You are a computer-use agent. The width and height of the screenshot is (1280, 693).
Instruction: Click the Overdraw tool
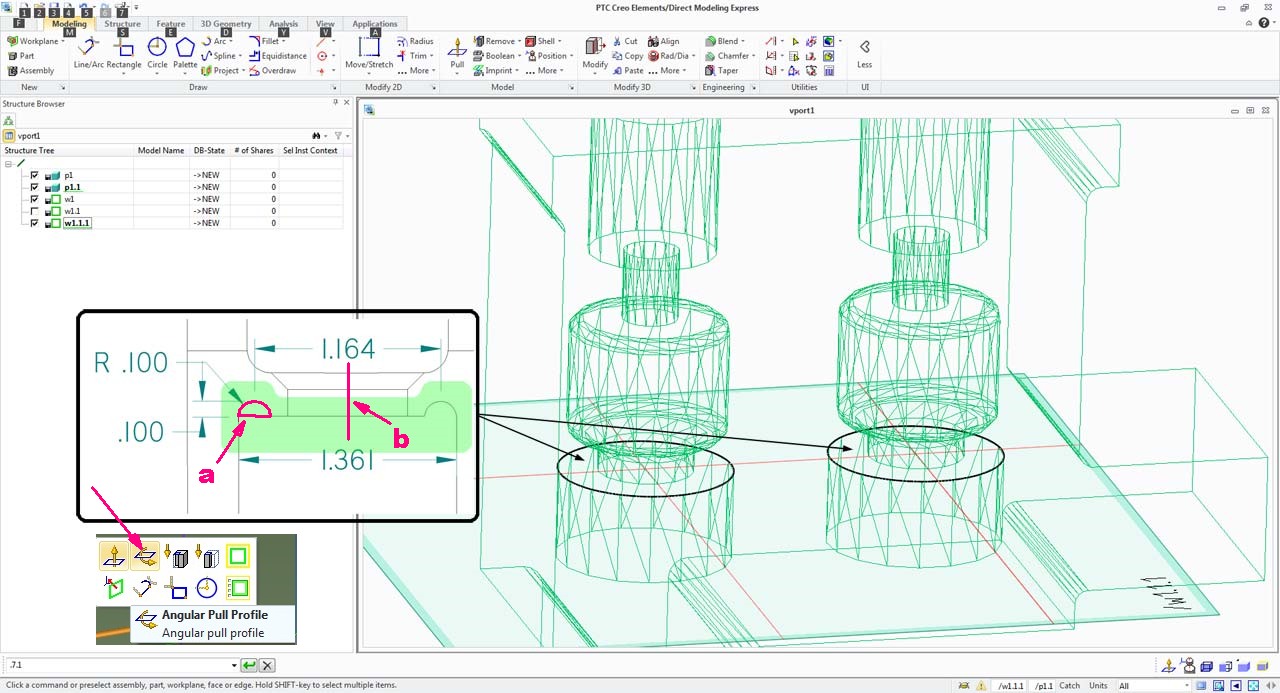[272, 71]
